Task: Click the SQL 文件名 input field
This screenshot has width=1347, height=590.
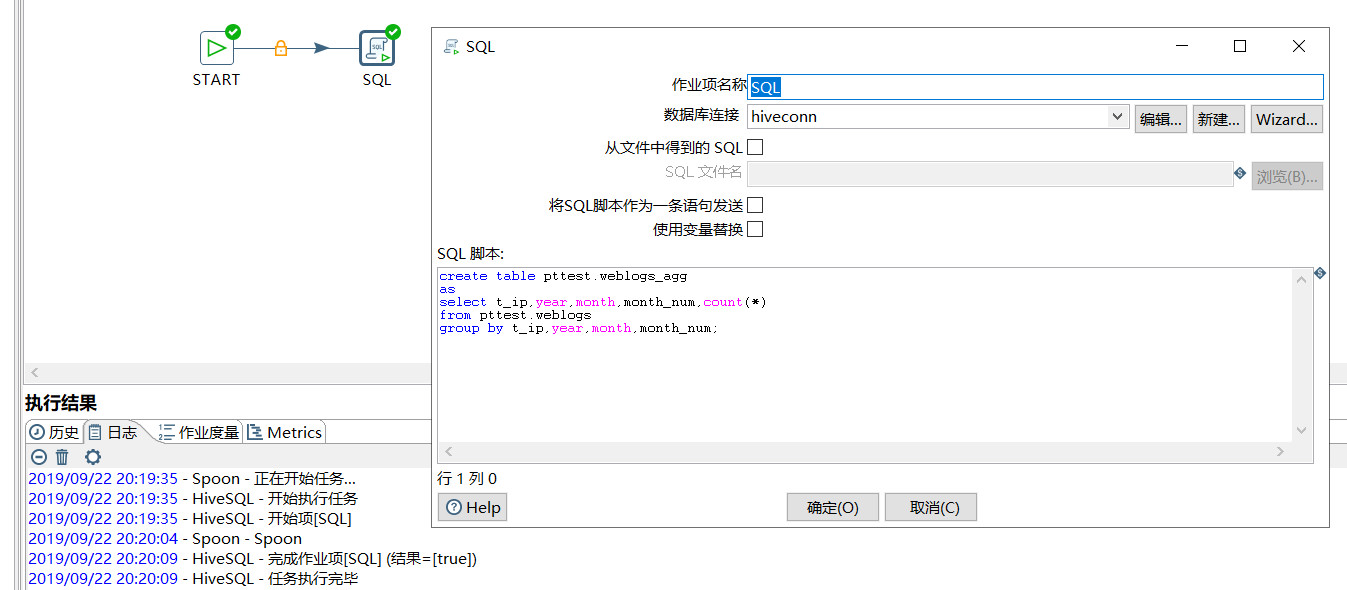Action: click(x=990, y=174)
